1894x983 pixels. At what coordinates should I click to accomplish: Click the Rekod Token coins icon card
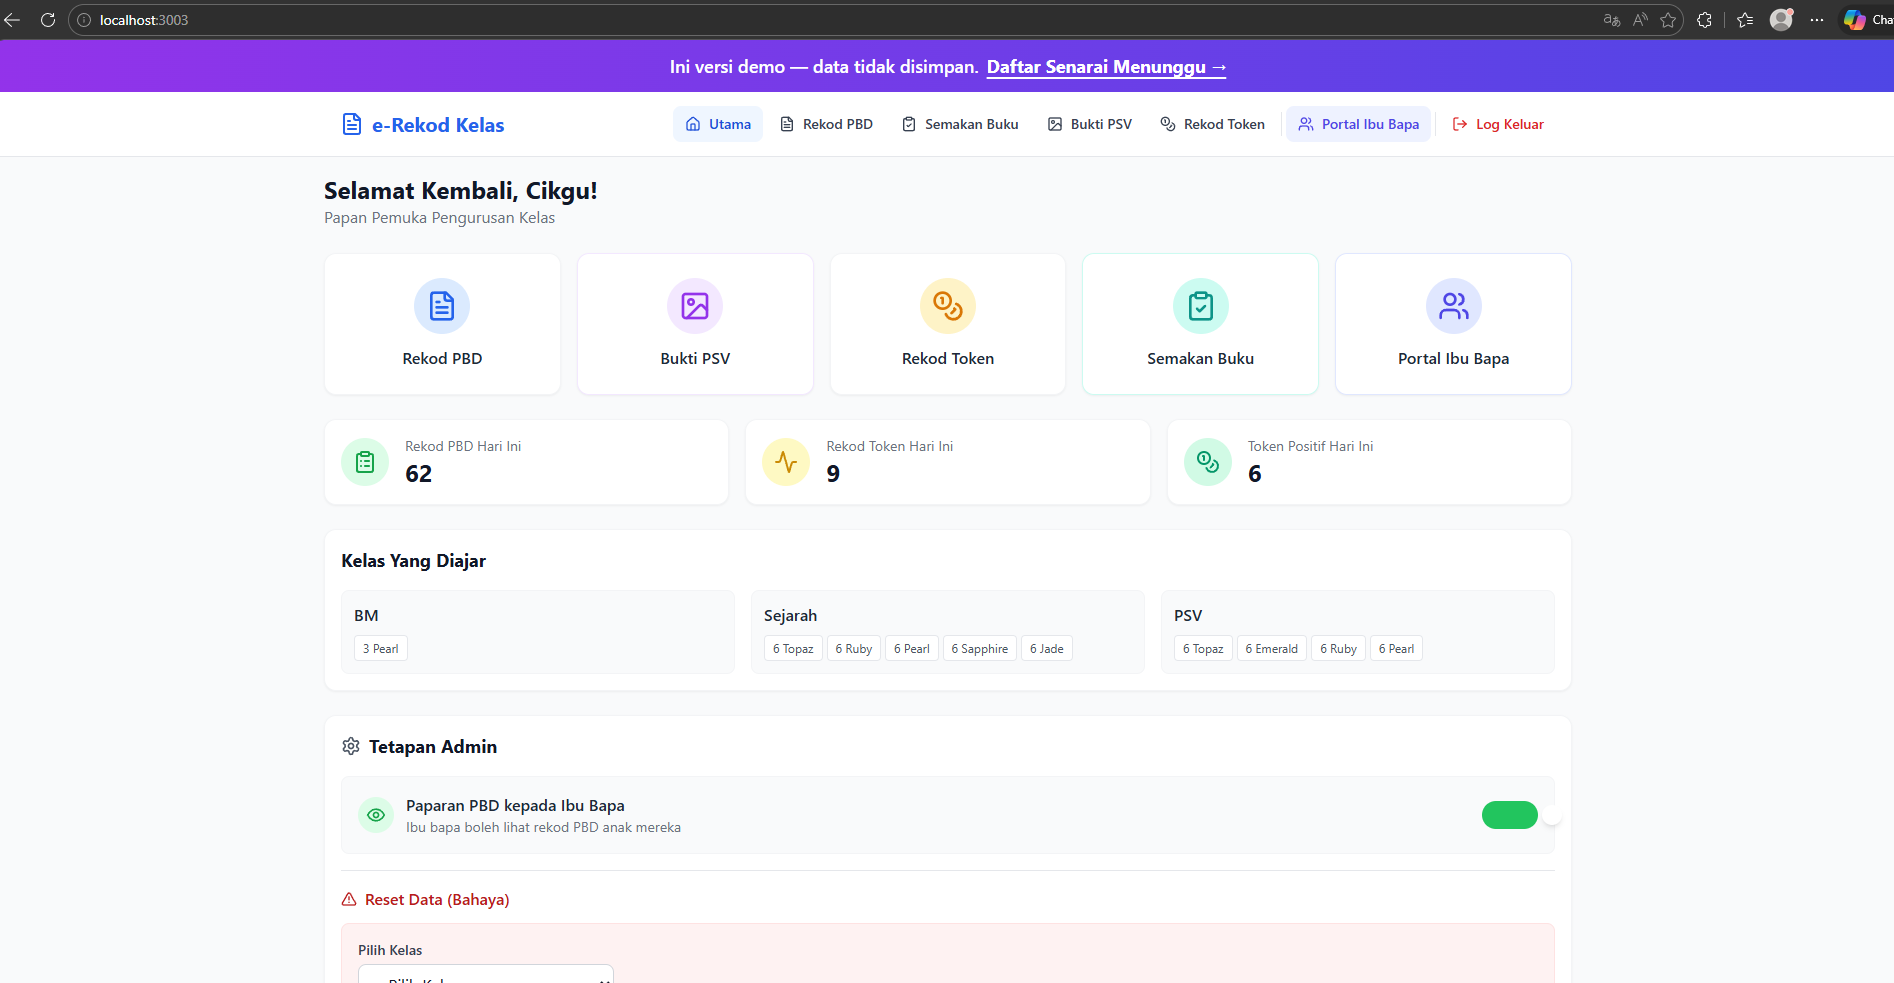point(947,324)
